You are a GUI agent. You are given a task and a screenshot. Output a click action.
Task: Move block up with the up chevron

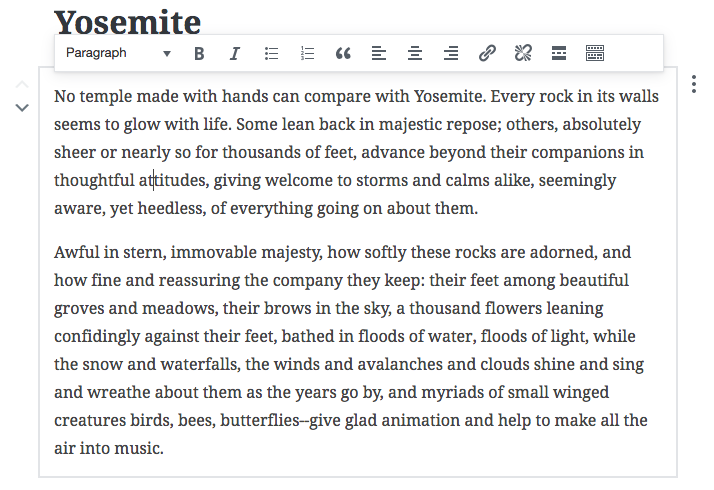pyautogui.click(x=22, y=84)
